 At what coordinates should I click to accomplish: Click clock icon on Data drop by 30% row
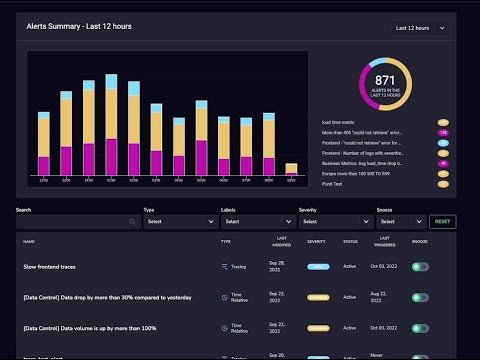point(225,297)
